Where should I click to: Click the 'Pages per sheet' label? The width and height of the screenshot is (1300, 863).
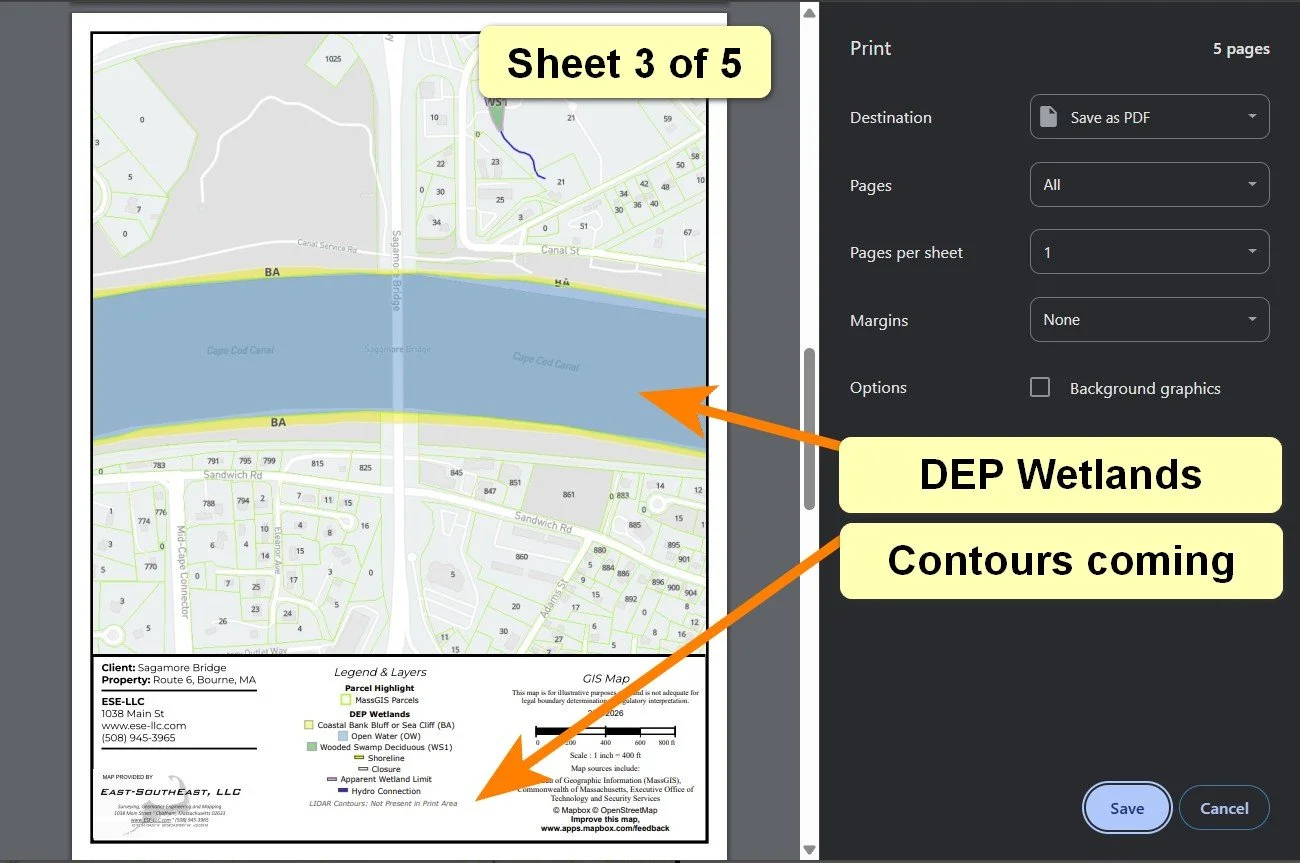tap(906, 253)
